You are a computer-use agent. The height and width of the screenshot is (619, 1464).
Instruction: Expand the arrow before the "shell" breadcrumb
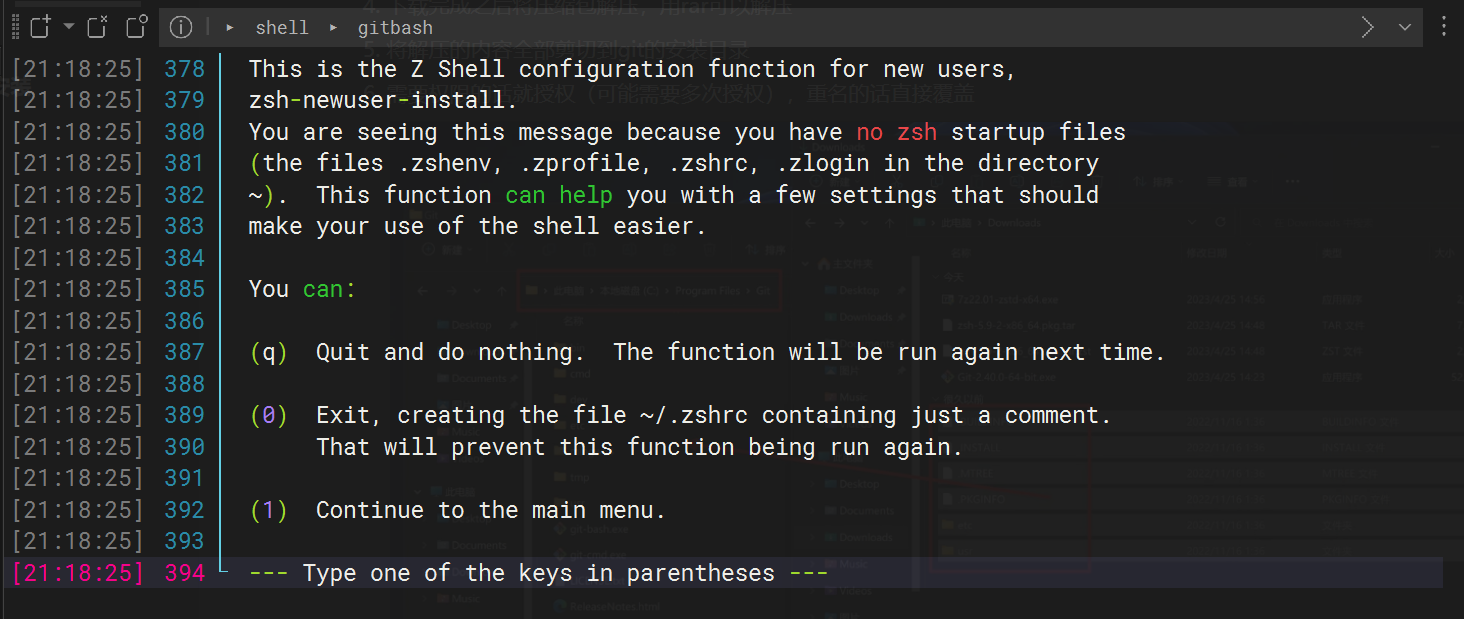[230, 28]
